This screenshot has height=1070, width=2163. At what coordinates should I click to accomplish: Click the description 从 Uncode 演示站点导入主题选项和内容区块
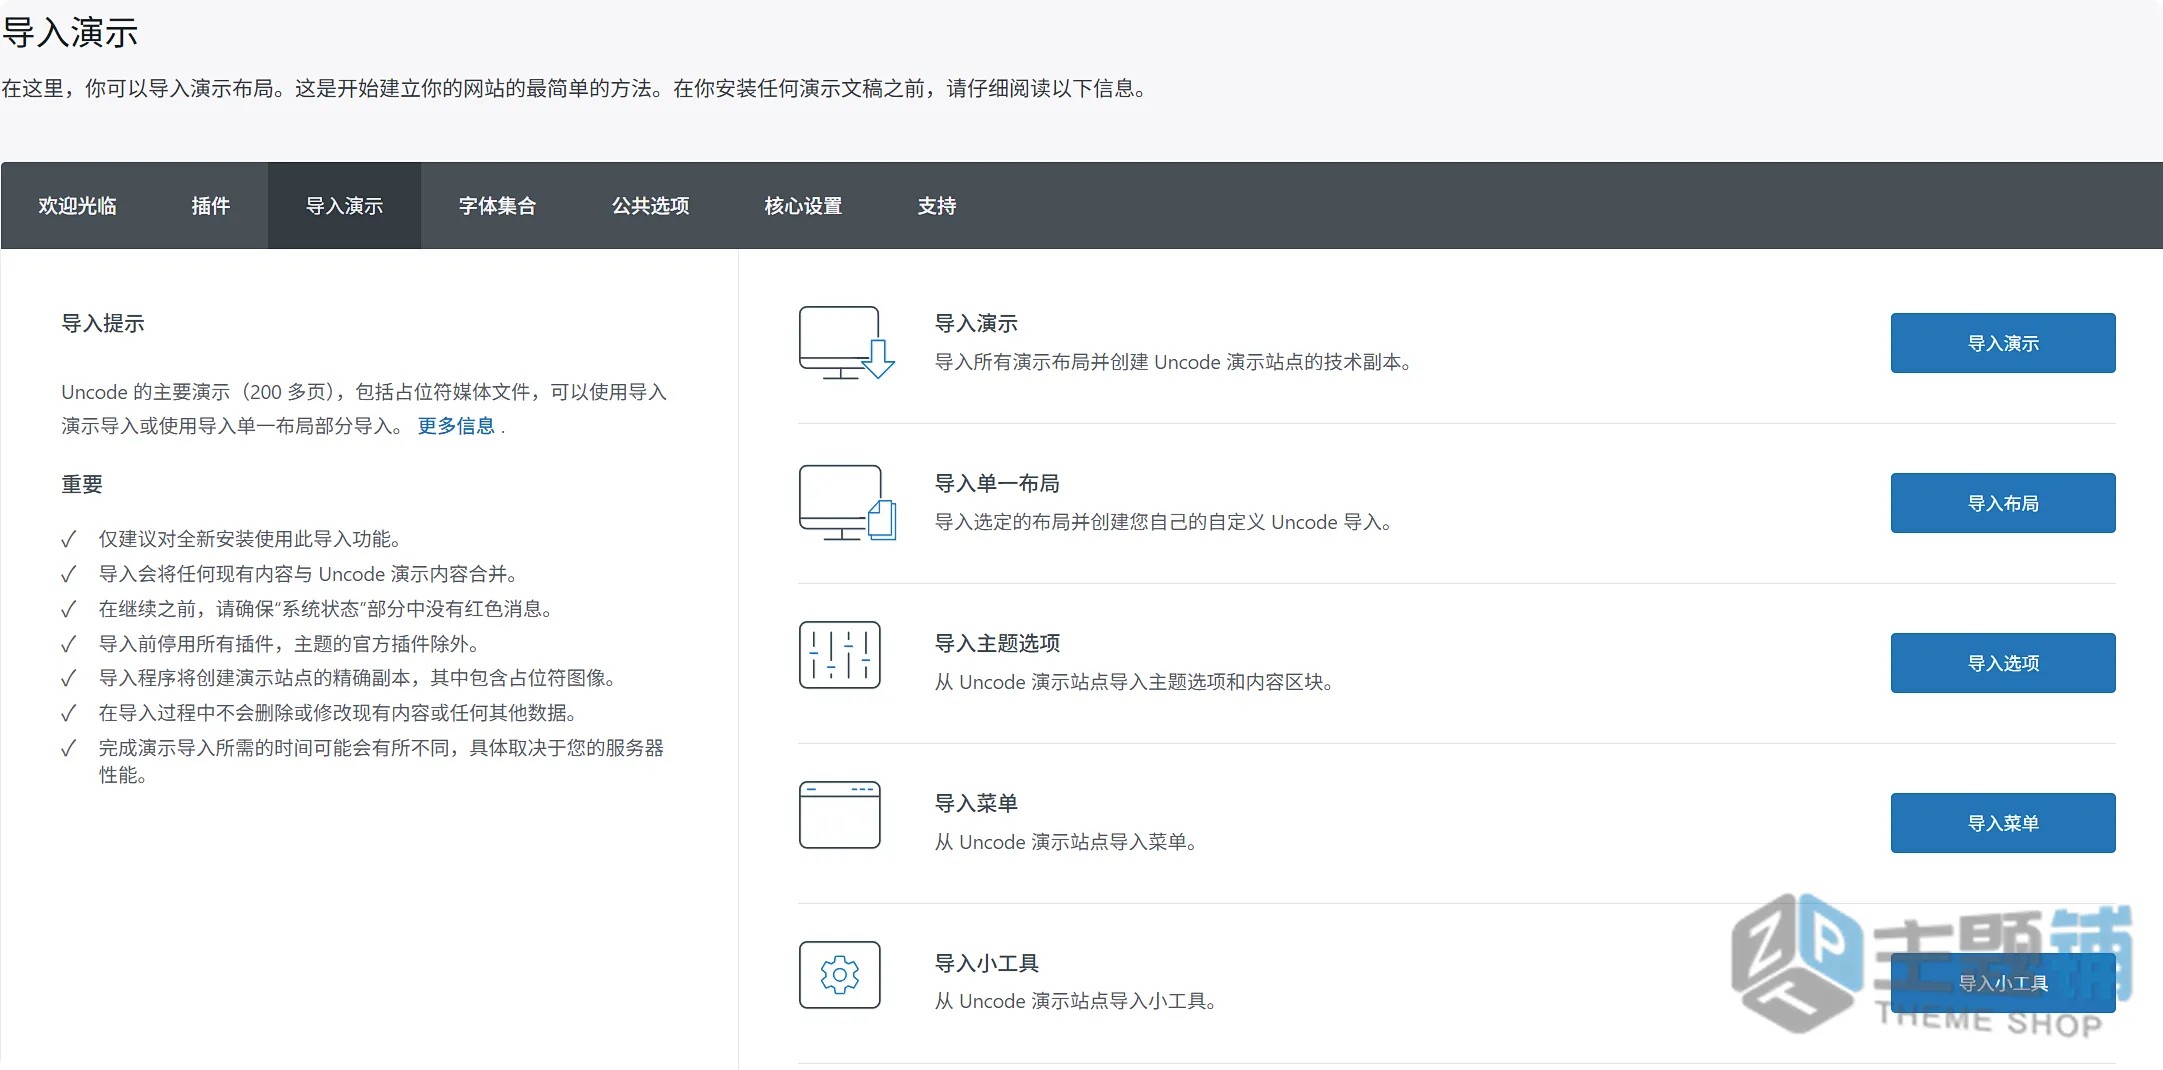click(1134, 682)
